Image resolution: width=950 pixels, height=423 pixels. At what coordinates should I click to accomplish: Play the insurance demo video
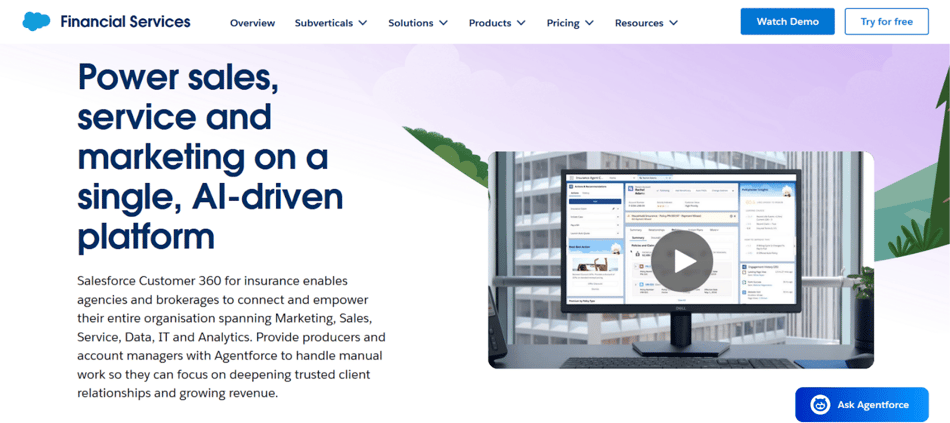[682, 261]
